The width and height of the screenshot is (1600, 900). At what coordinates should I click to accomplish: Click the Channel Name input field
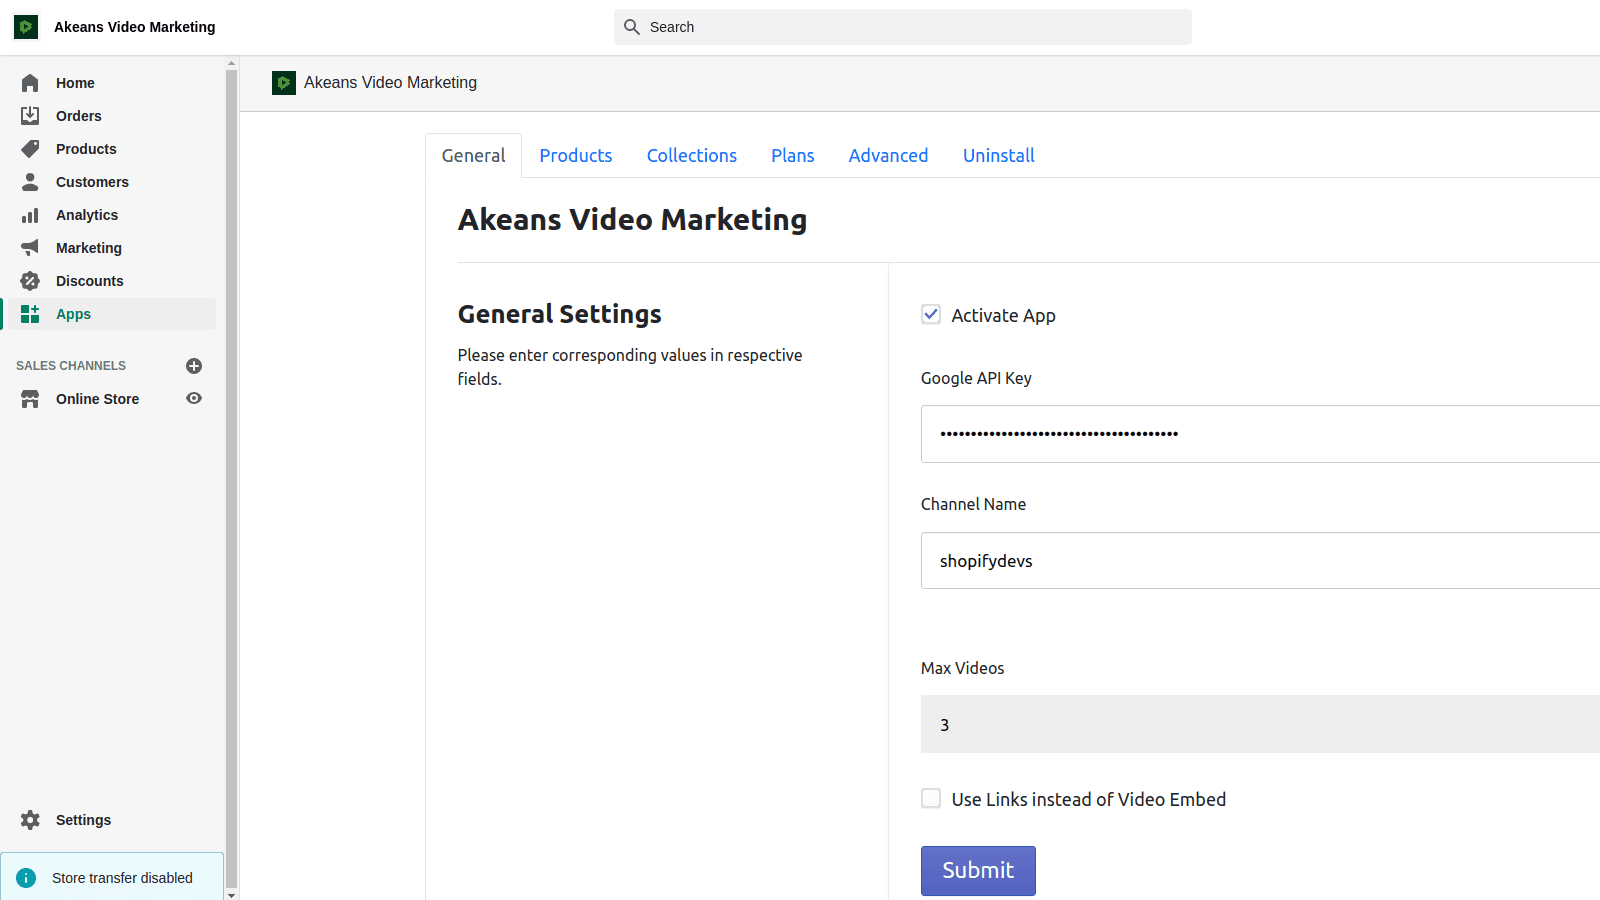coord(1260,561)
